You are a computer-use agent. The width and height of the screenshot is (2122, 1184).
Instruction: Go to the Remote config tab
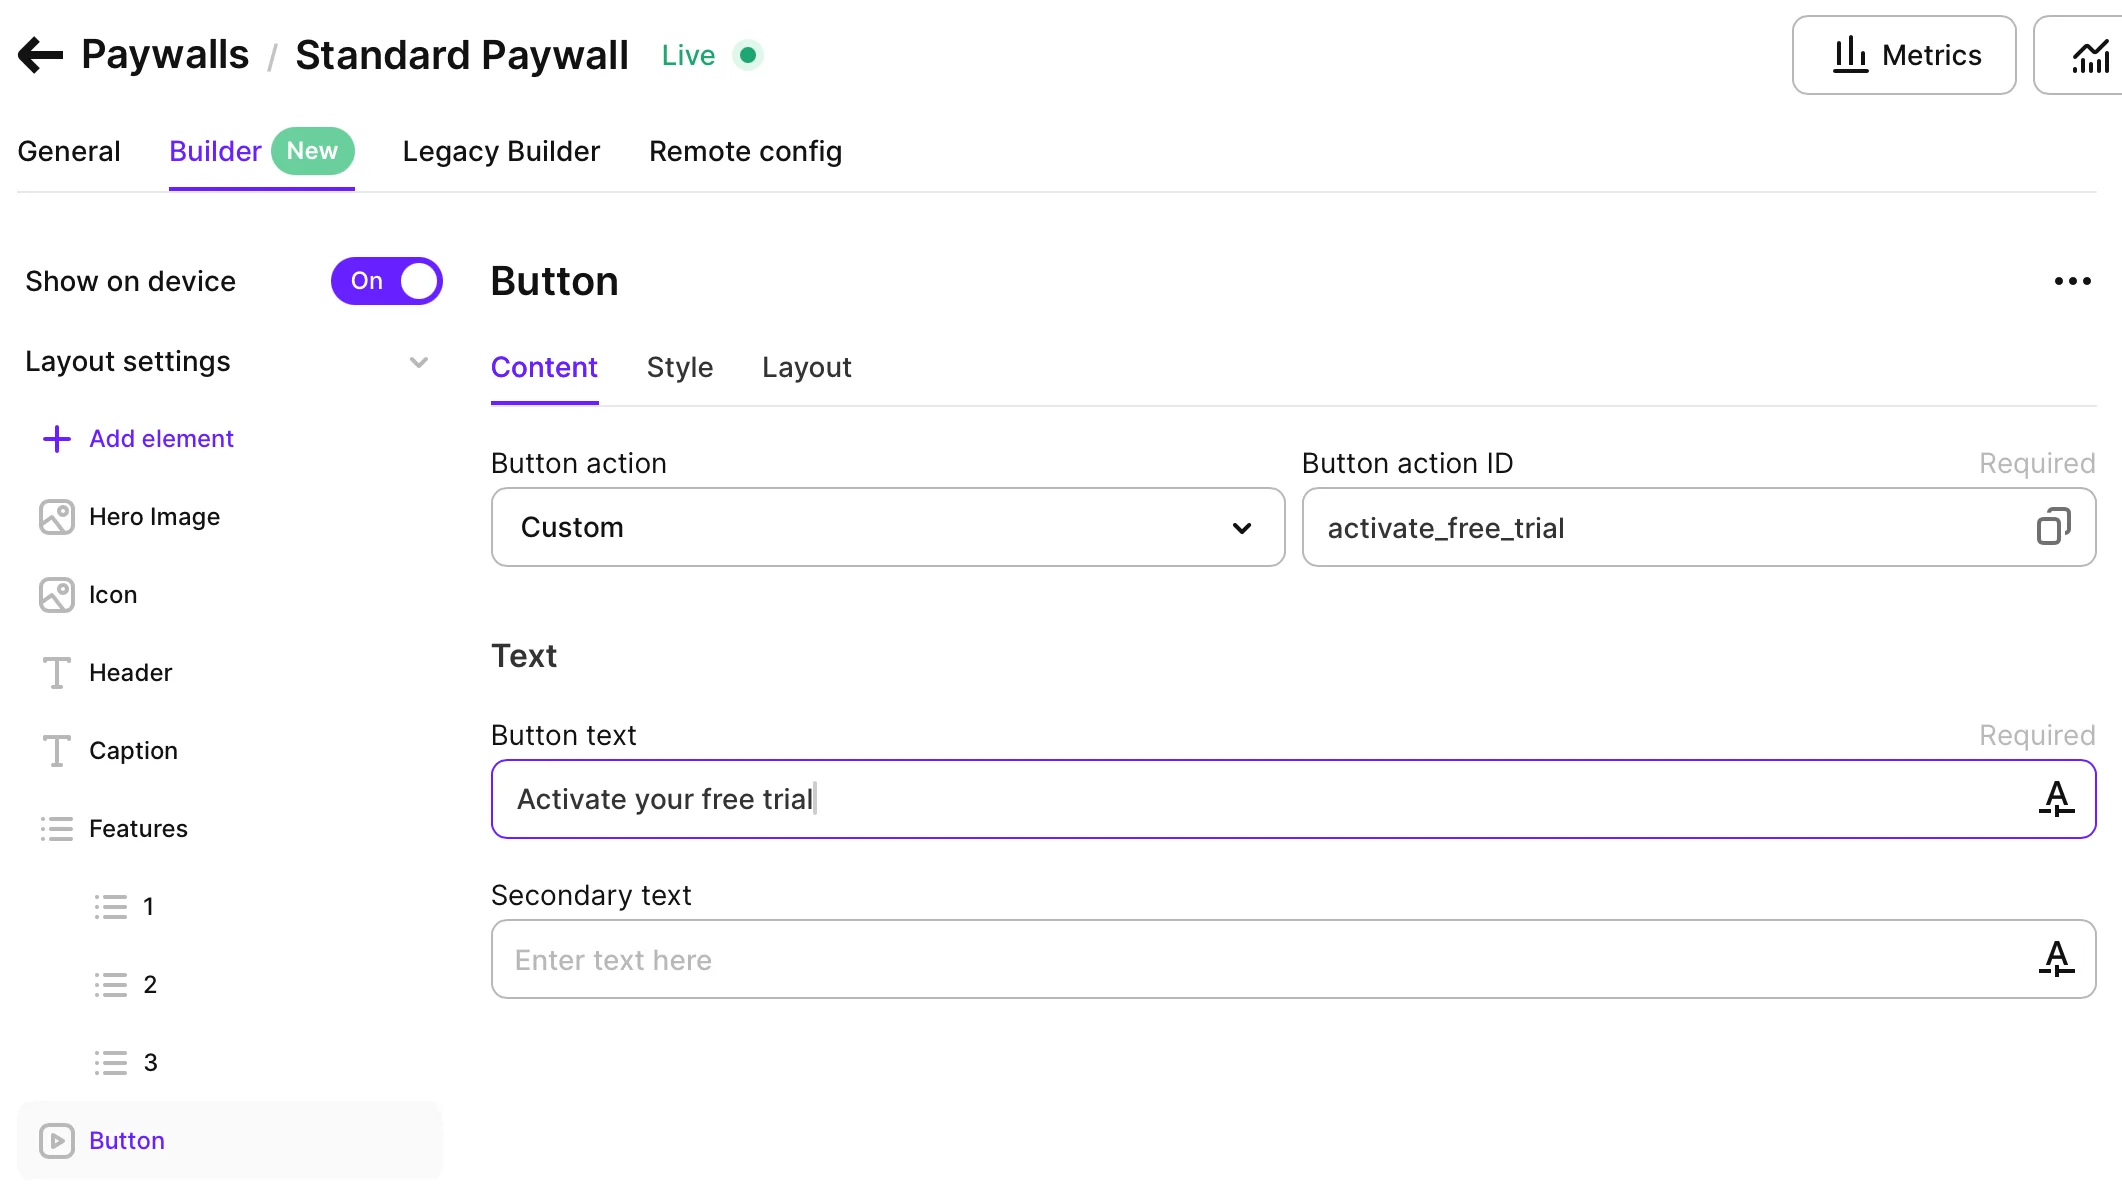click(x=745, y=151)
